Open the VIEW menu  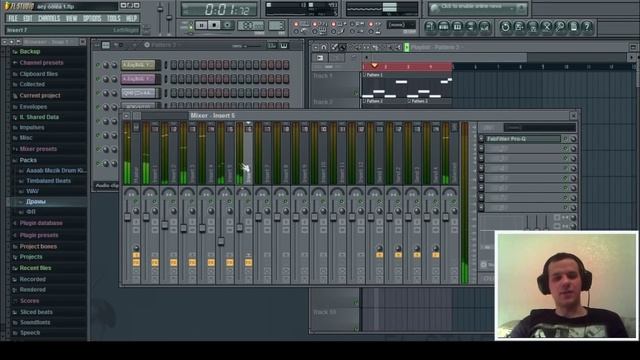[71, 18]
